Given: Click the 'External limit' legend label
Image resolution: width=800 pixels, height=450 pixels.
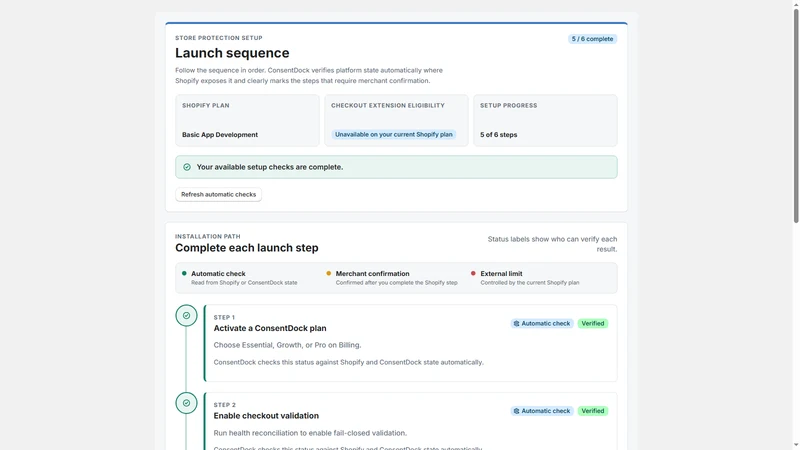Looking at the screenshot, I should point(501,273).
